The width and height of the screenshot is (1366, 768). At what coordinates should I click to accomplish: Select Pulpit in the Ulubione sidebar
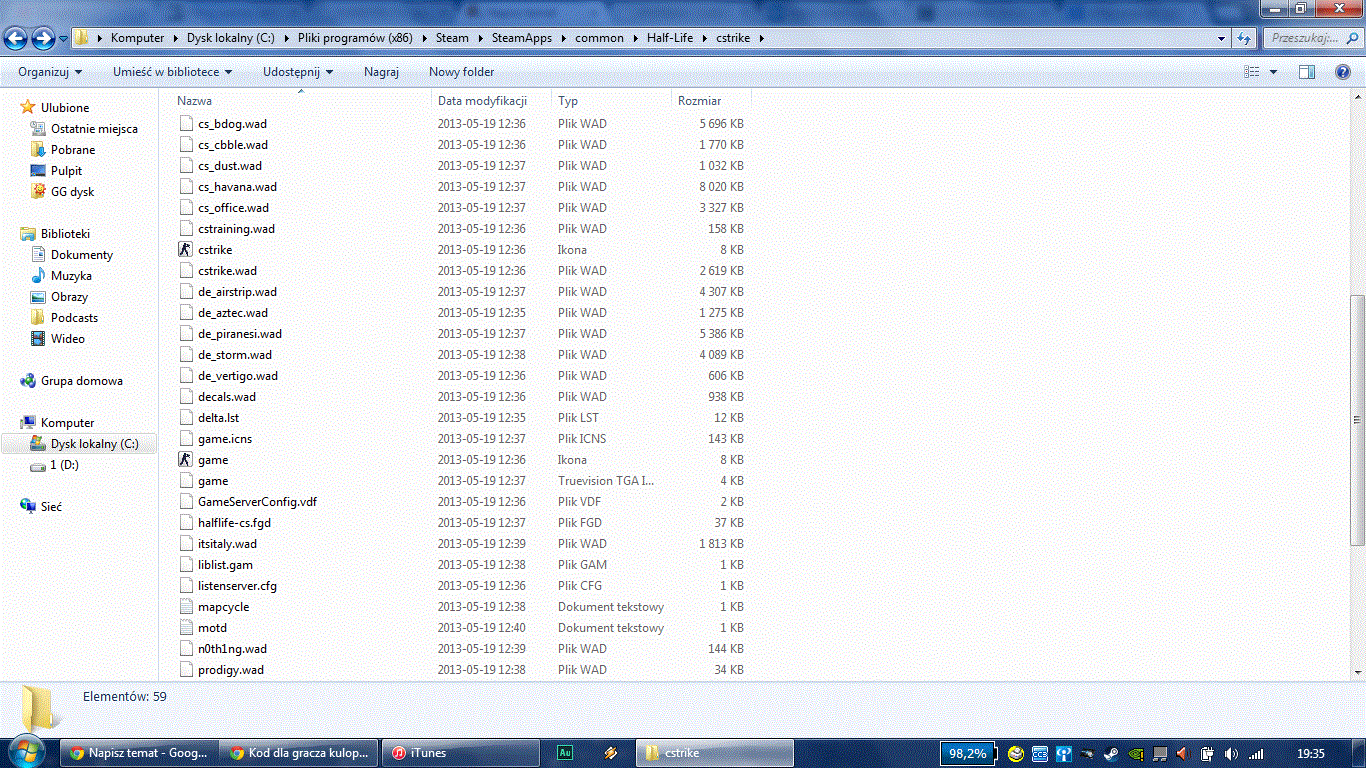pyautogui.click(x=66, y=171)
